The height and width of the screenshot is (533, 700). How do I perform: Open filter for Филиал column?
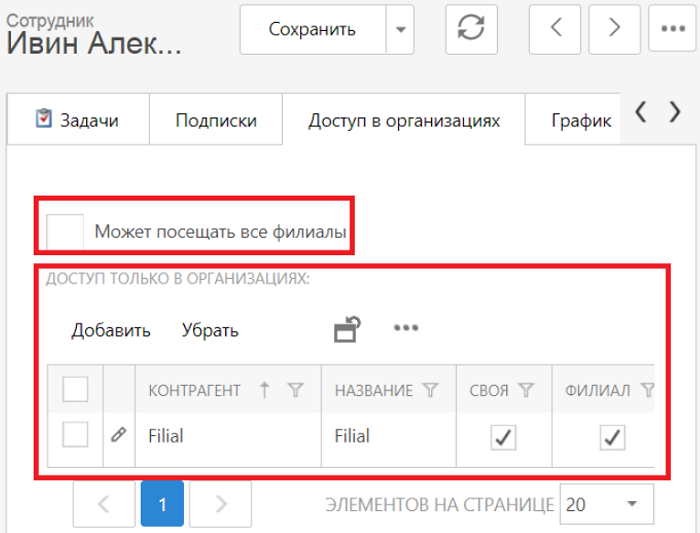tap(647, 390)
